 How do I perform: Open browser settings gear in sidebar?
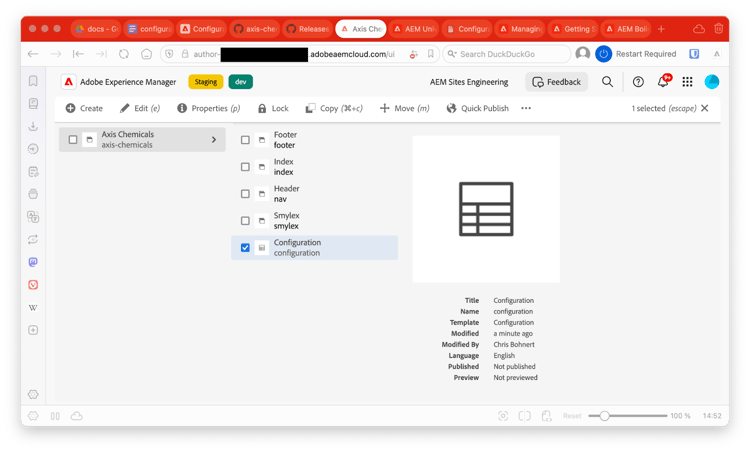[33, 394]
